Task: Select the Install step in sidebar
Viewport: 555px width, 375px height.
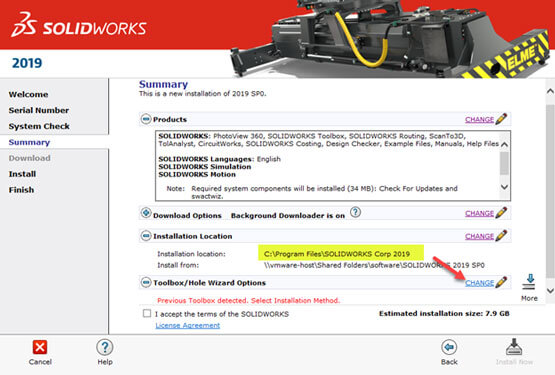Action: coord(22,174)
